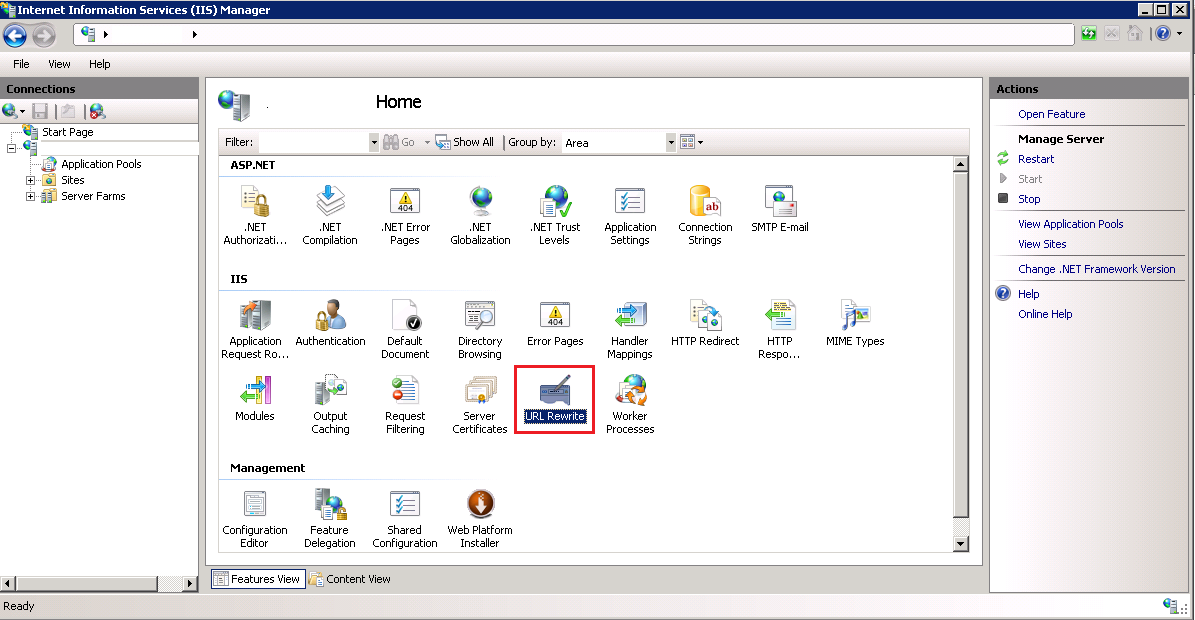
Task: Click View Application Pools link
Action: (x=1071, y=224)
